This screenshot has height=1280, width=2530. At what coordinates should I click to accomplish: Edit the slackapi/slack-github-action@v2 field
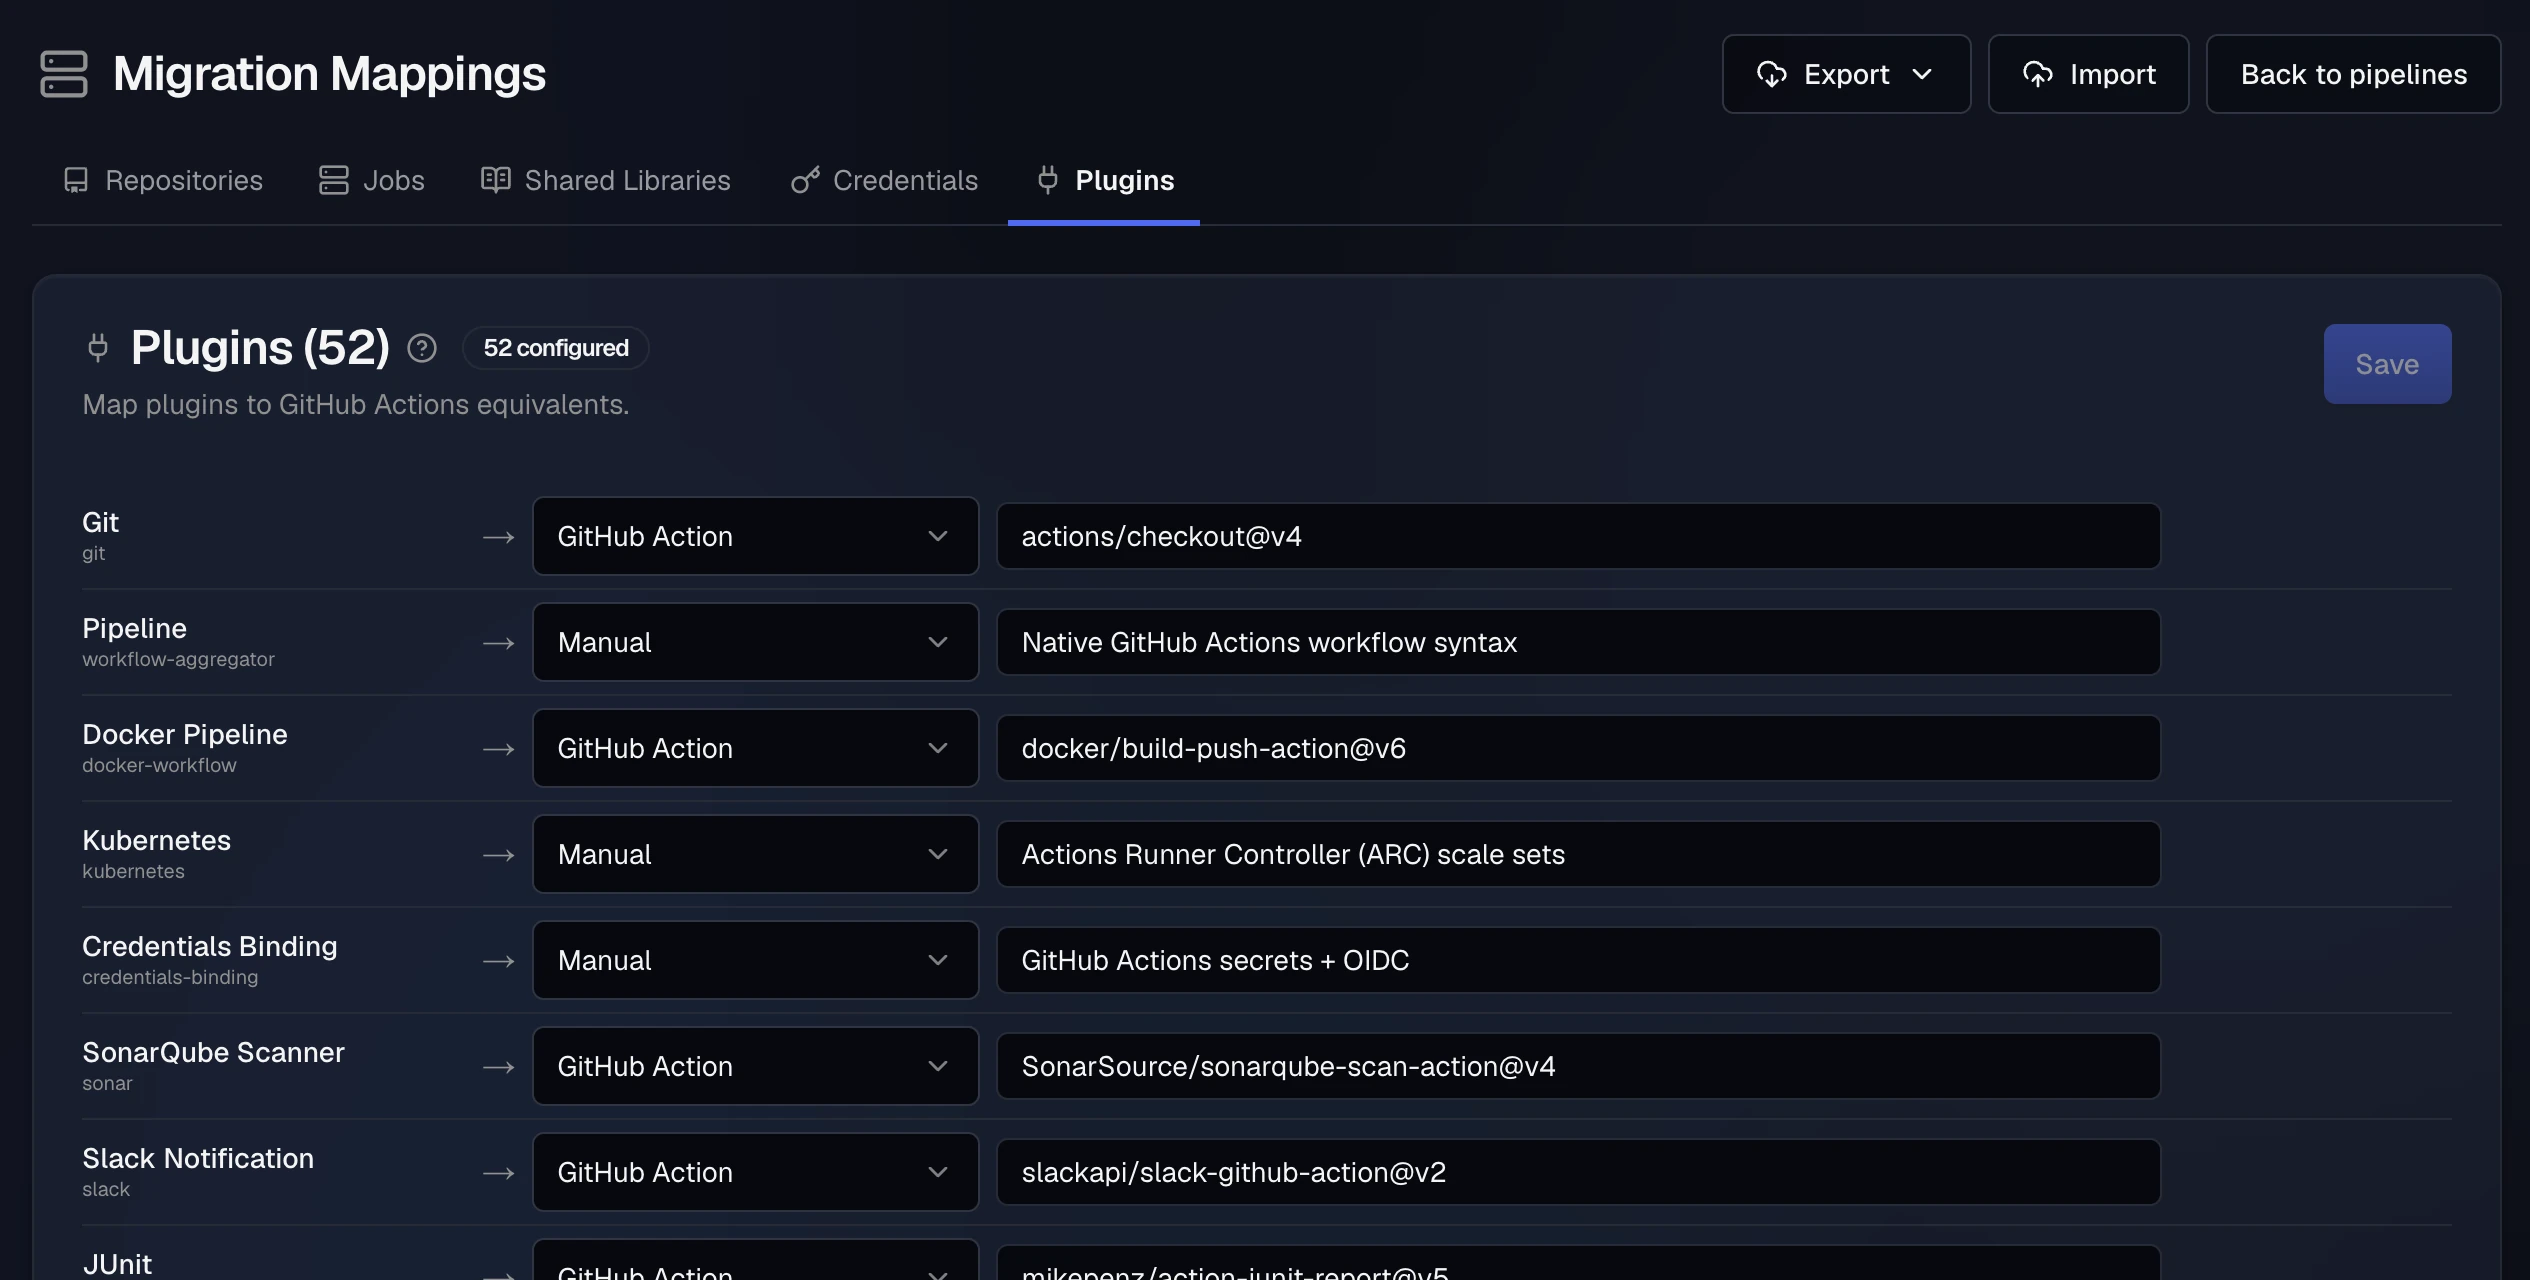click(x=1578, y=1172)
